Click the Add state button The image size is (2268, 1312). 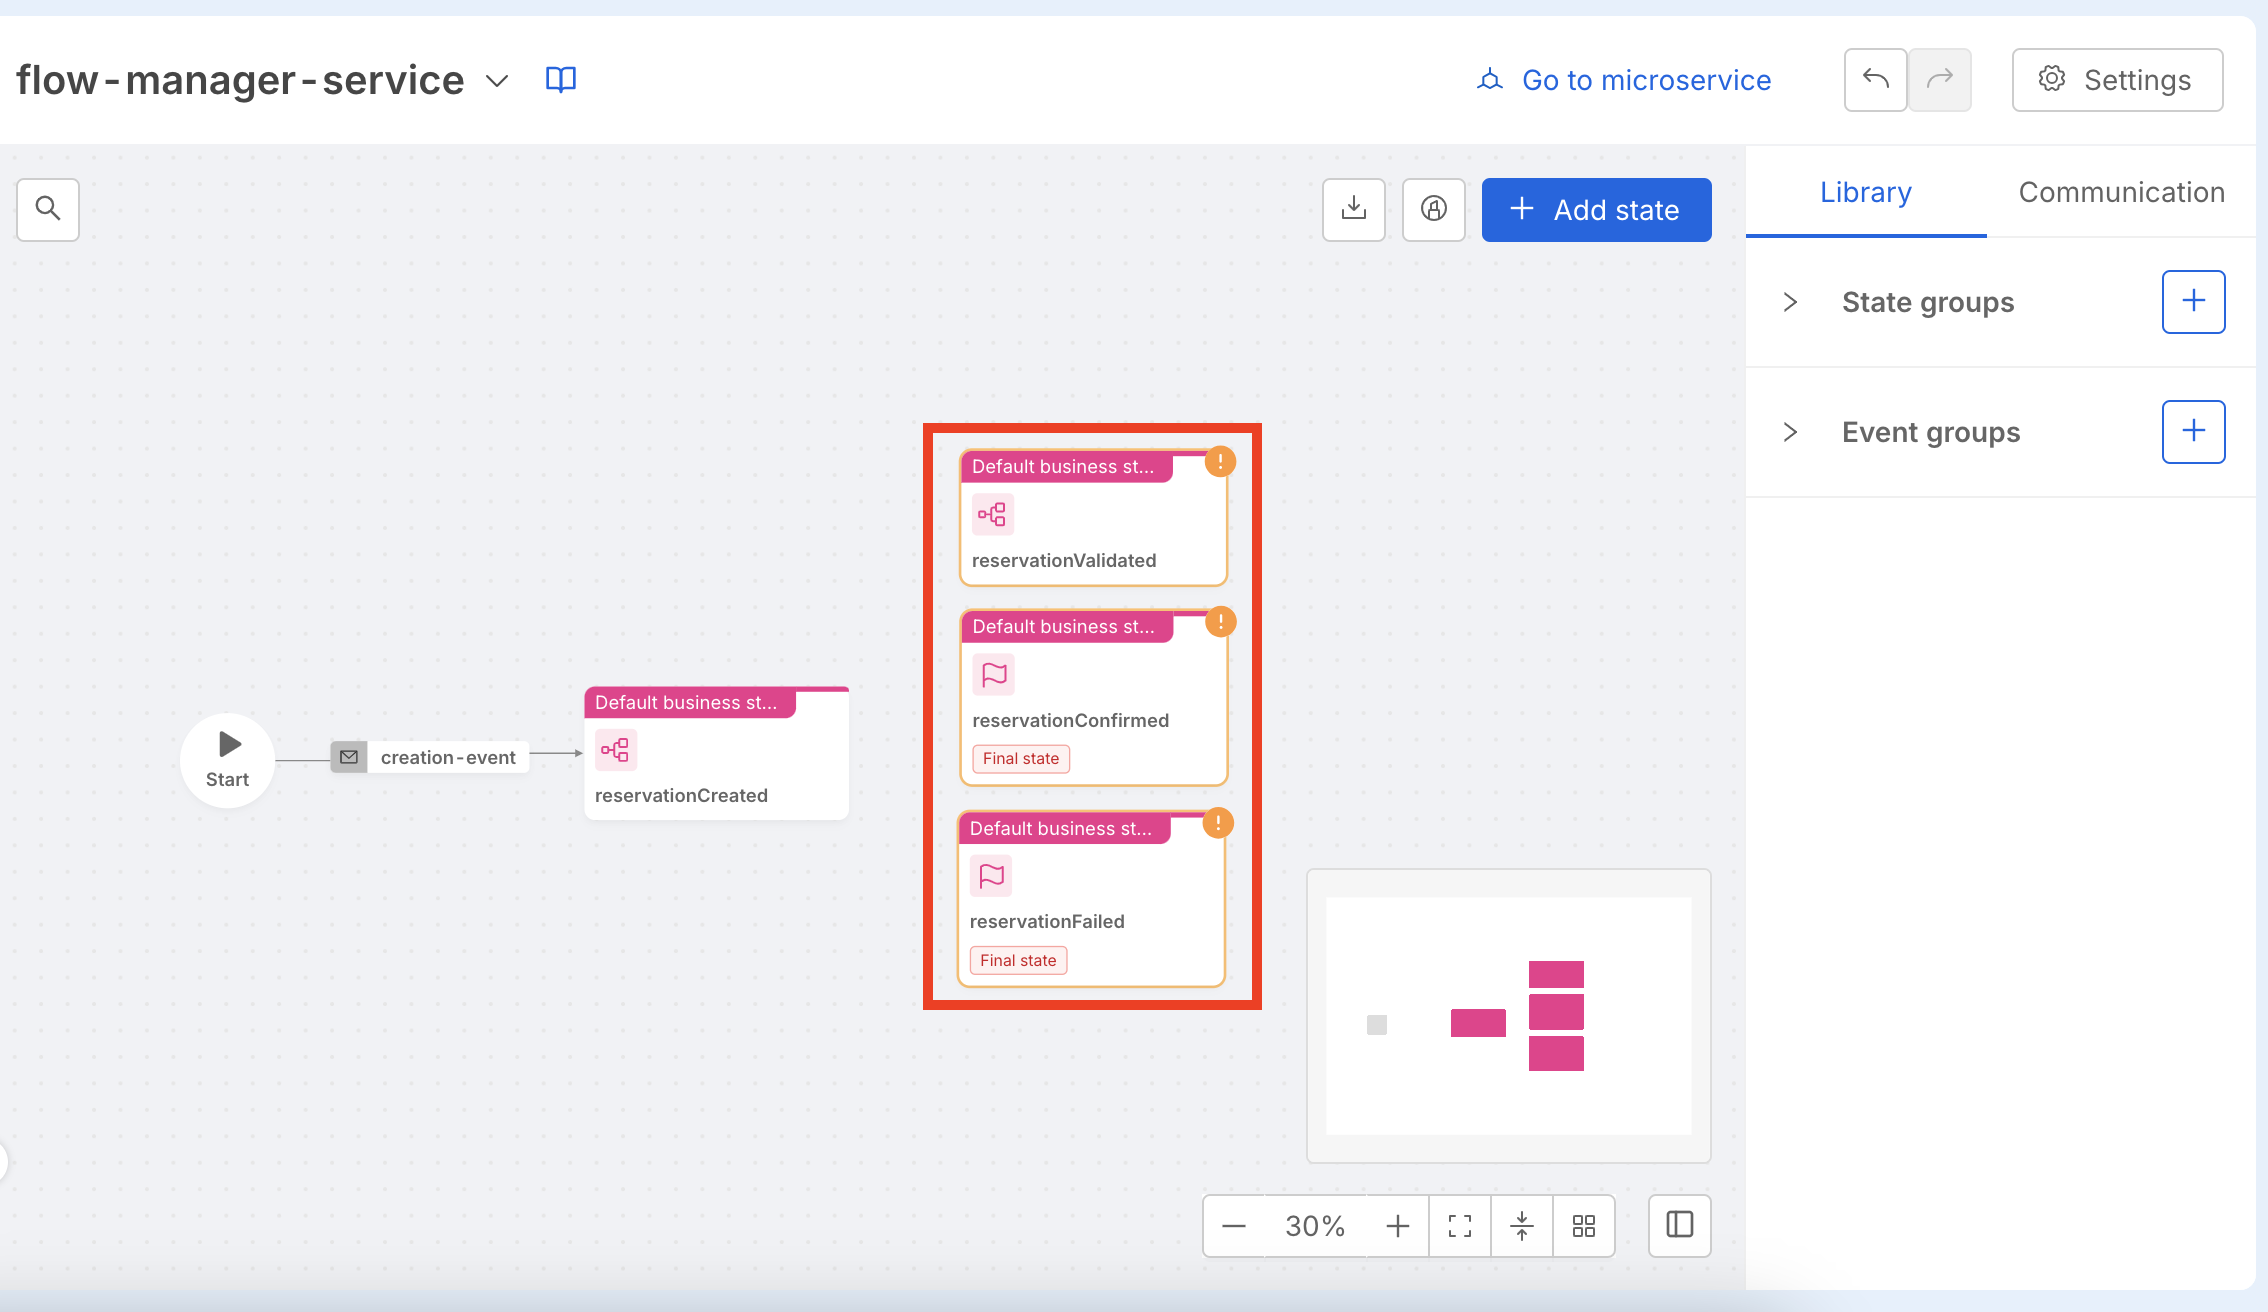pos(1596,210)
